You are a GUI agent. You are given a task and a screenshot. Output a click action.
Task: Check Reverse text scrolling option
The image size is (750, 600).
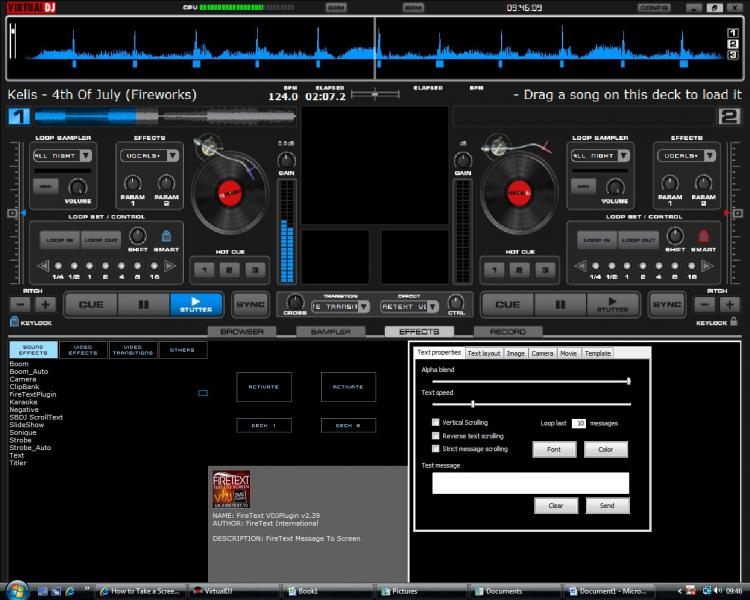pyautogui.click(x=435, y=436)
